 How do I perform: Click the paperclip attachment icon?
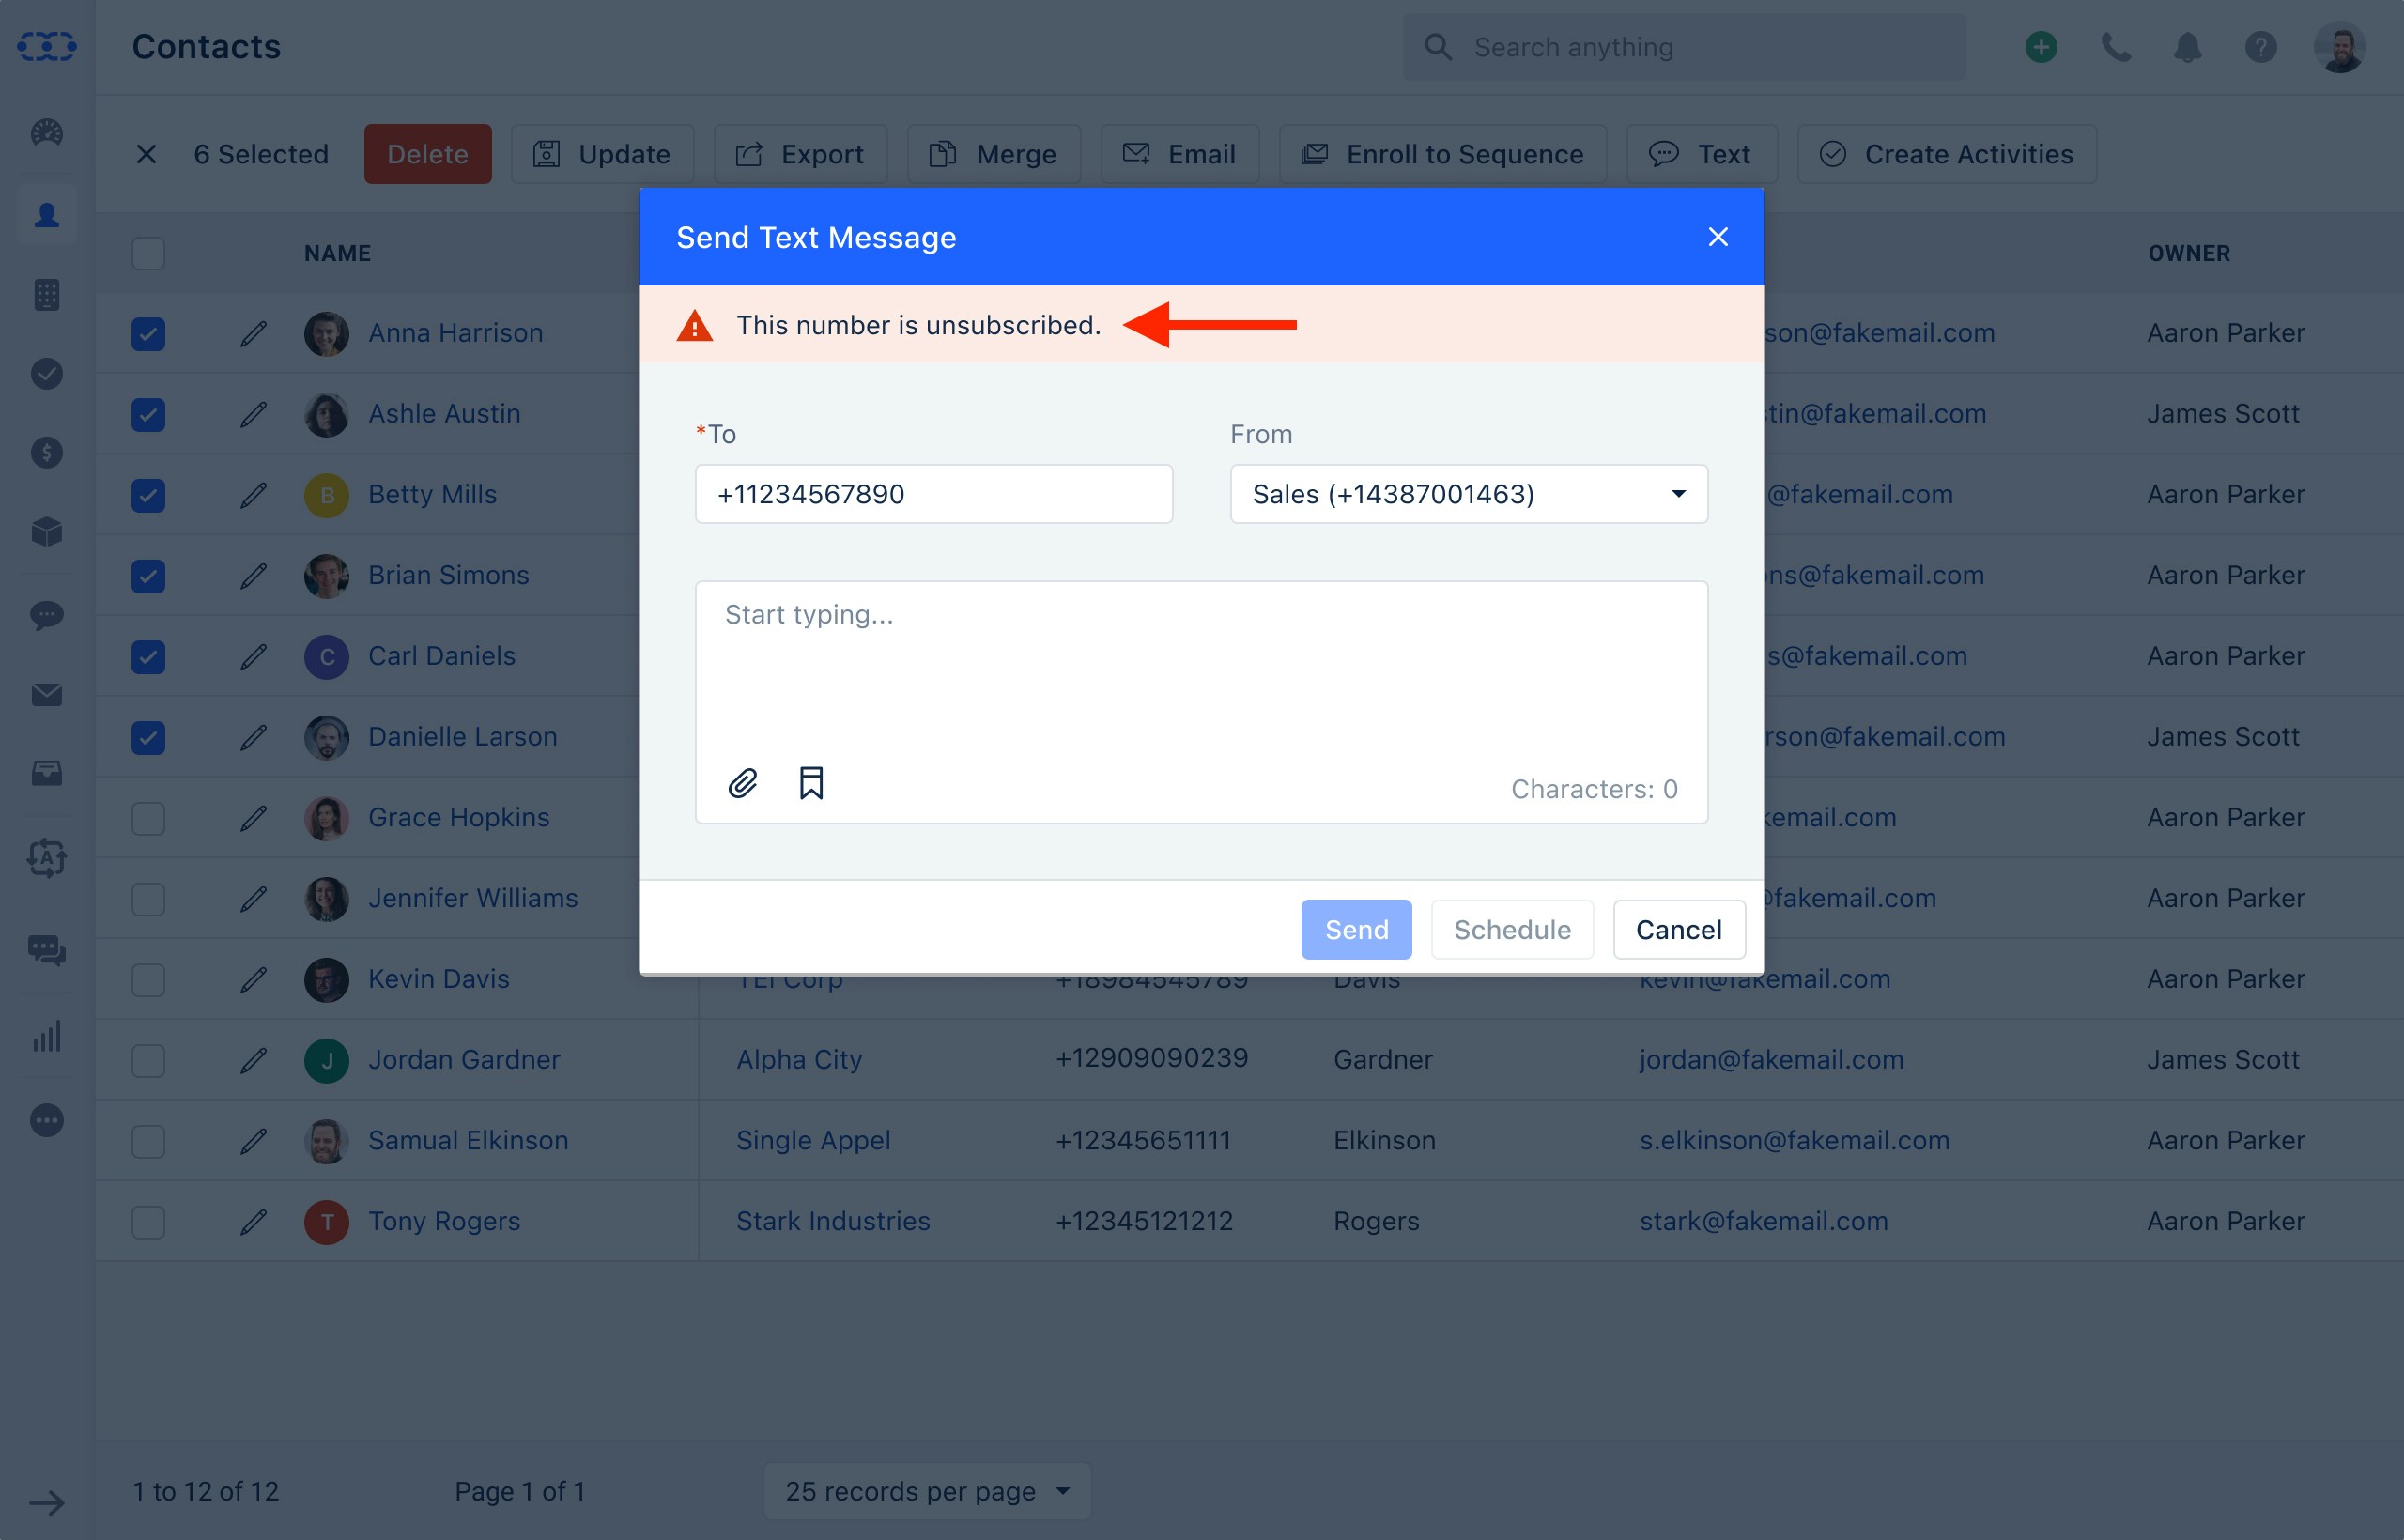click(x=742, y=783)
